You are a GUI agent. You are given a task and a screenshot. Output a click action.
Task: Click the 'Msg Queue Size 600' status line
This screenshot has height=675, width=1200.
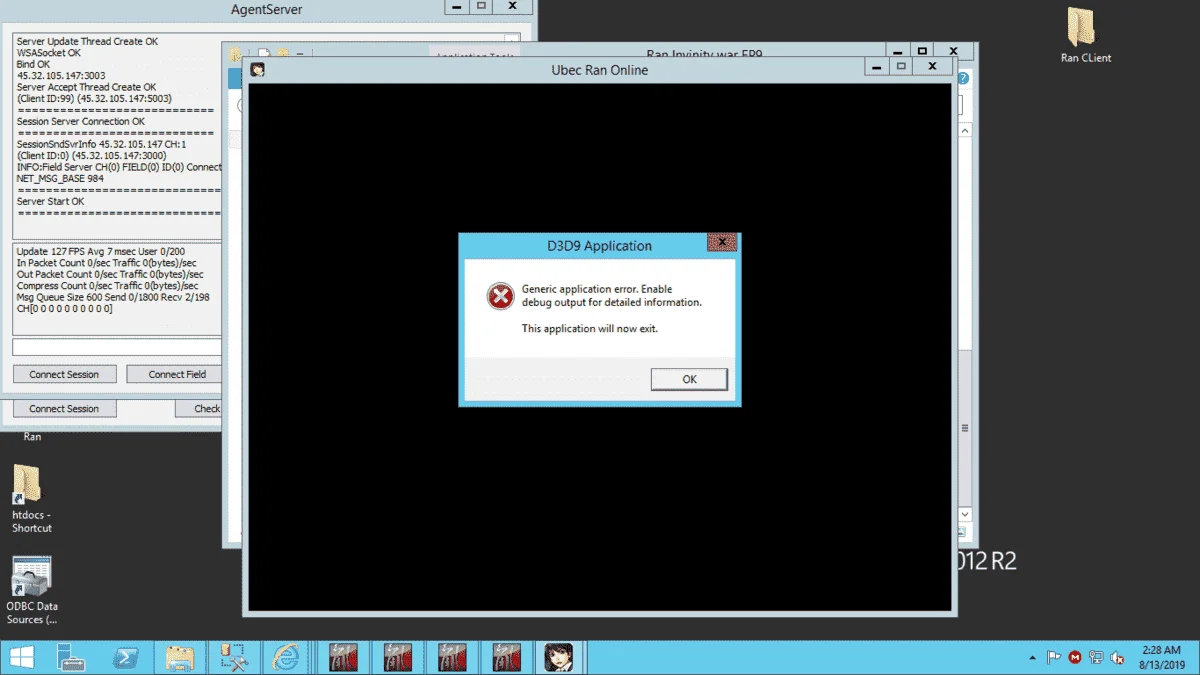pyautogui.click(x=113, y=297)
